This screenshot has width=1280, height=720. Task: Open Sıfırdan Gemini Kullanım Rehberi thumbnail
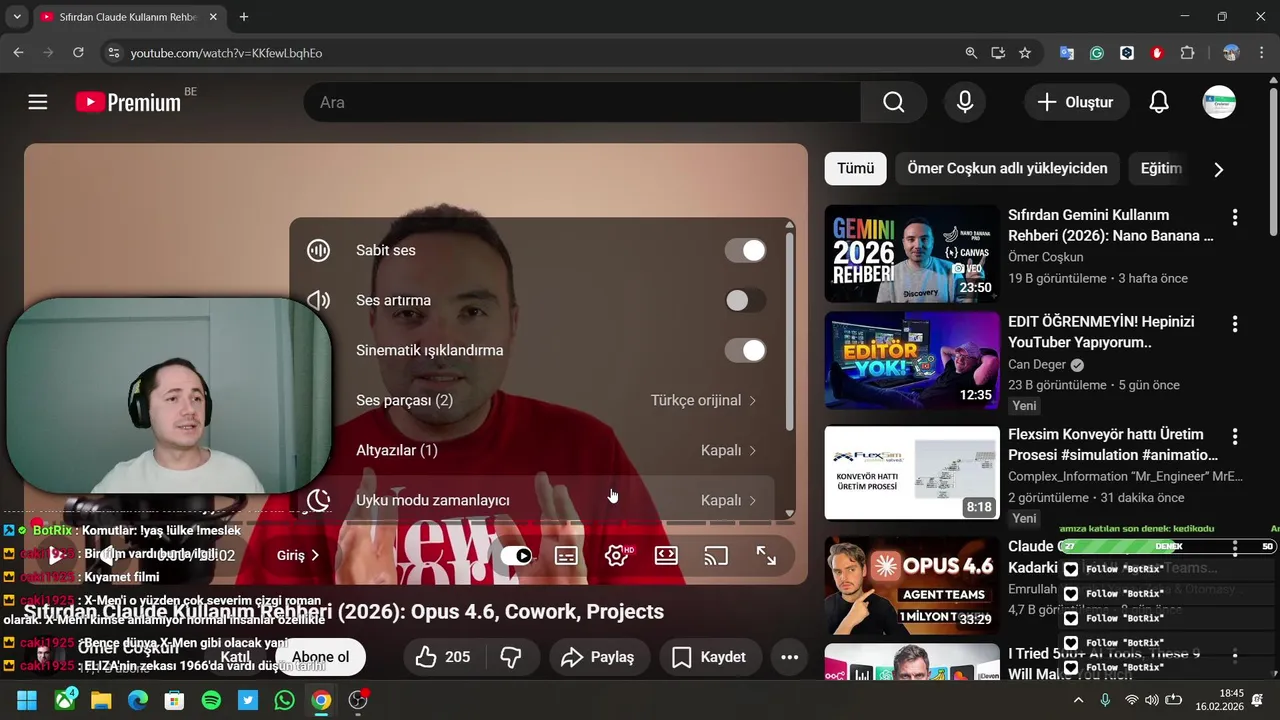(x=912, y=254)
